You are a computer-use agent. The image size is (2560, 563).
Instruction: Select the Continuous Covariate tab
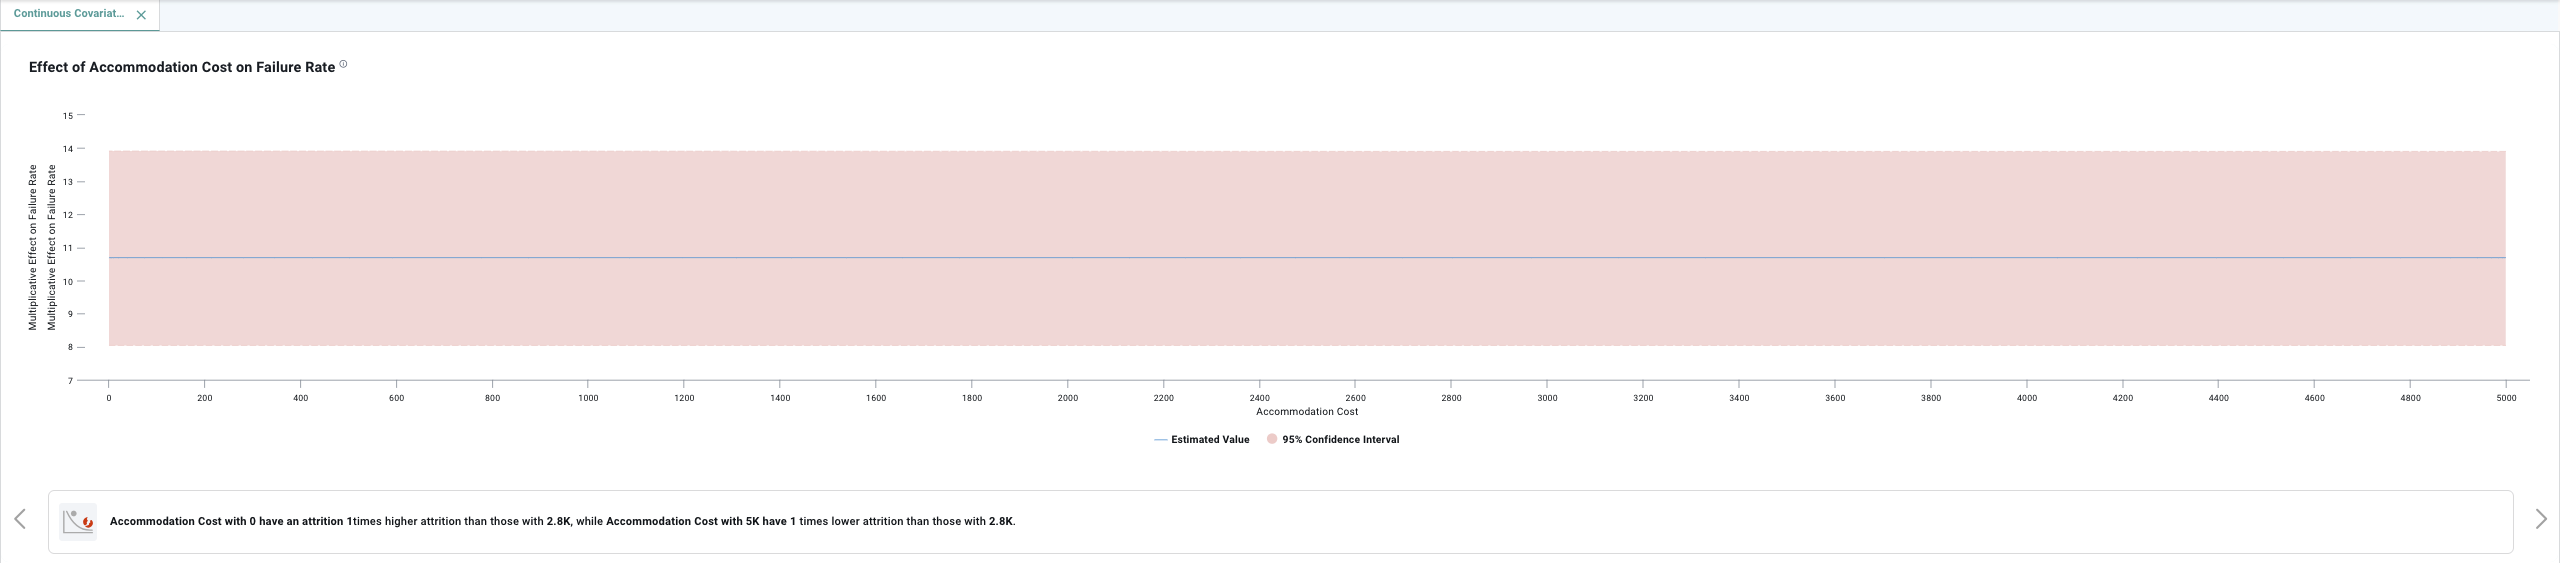coord(69,14)
